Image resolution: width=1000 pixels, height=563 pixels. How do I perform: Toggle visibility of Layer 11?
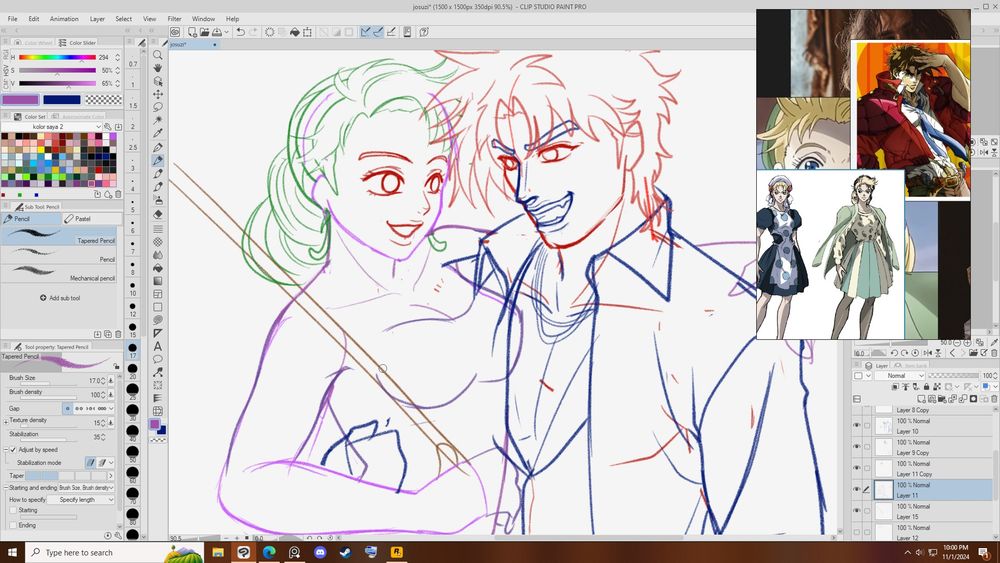(x=857, y=489)
